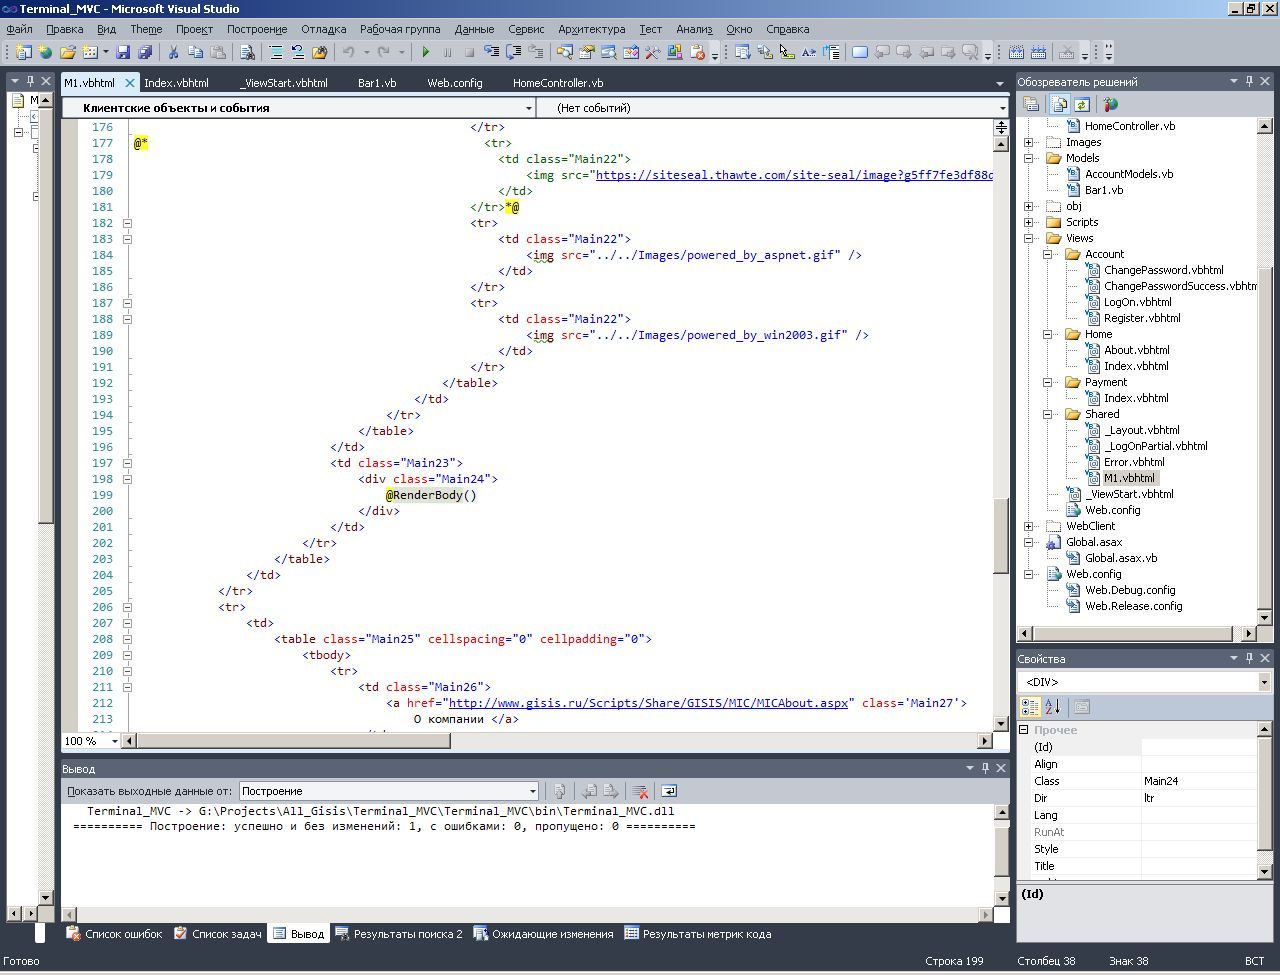Image resolution: width=1280 pixels, height=975 pixels.
Task: Click the Quick Info cursor icon
Action: pos(786,52)
